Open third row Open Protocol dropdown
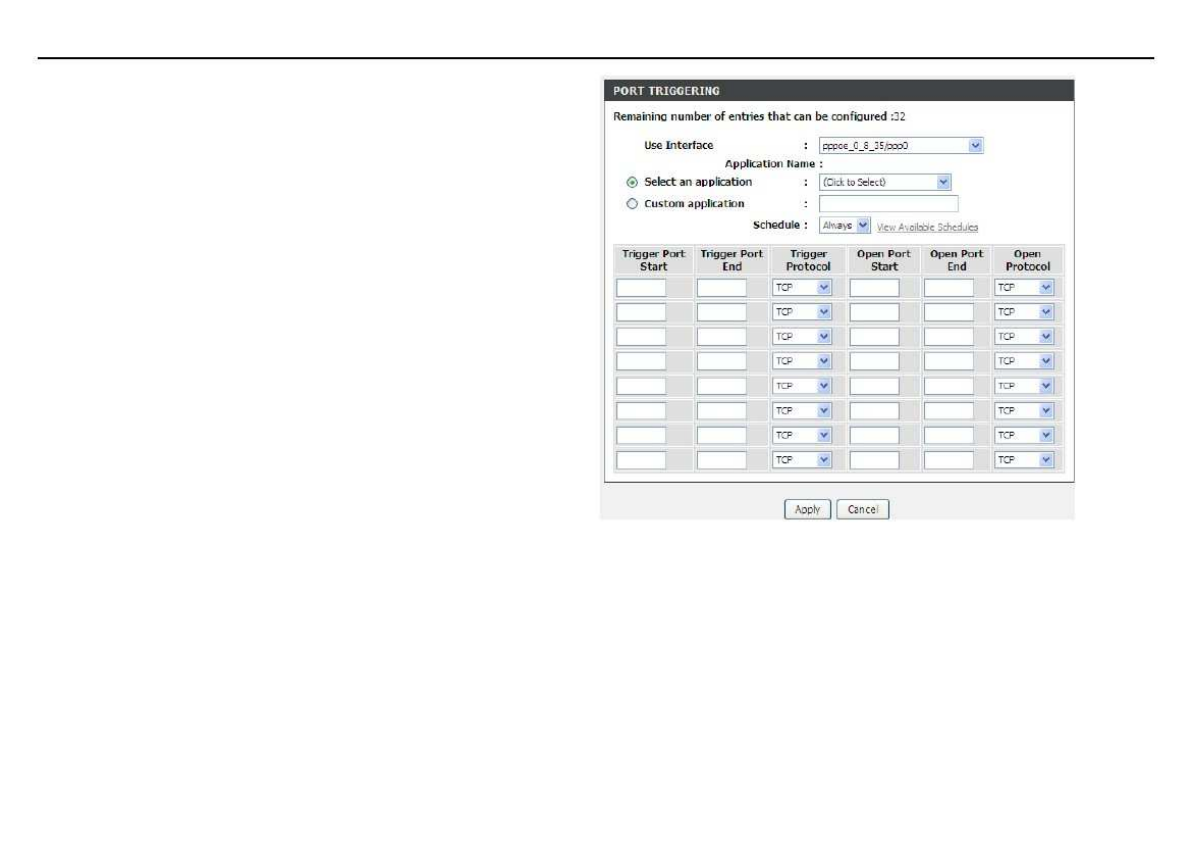This screenshot has height=843, width=1190. (1025, 336)
